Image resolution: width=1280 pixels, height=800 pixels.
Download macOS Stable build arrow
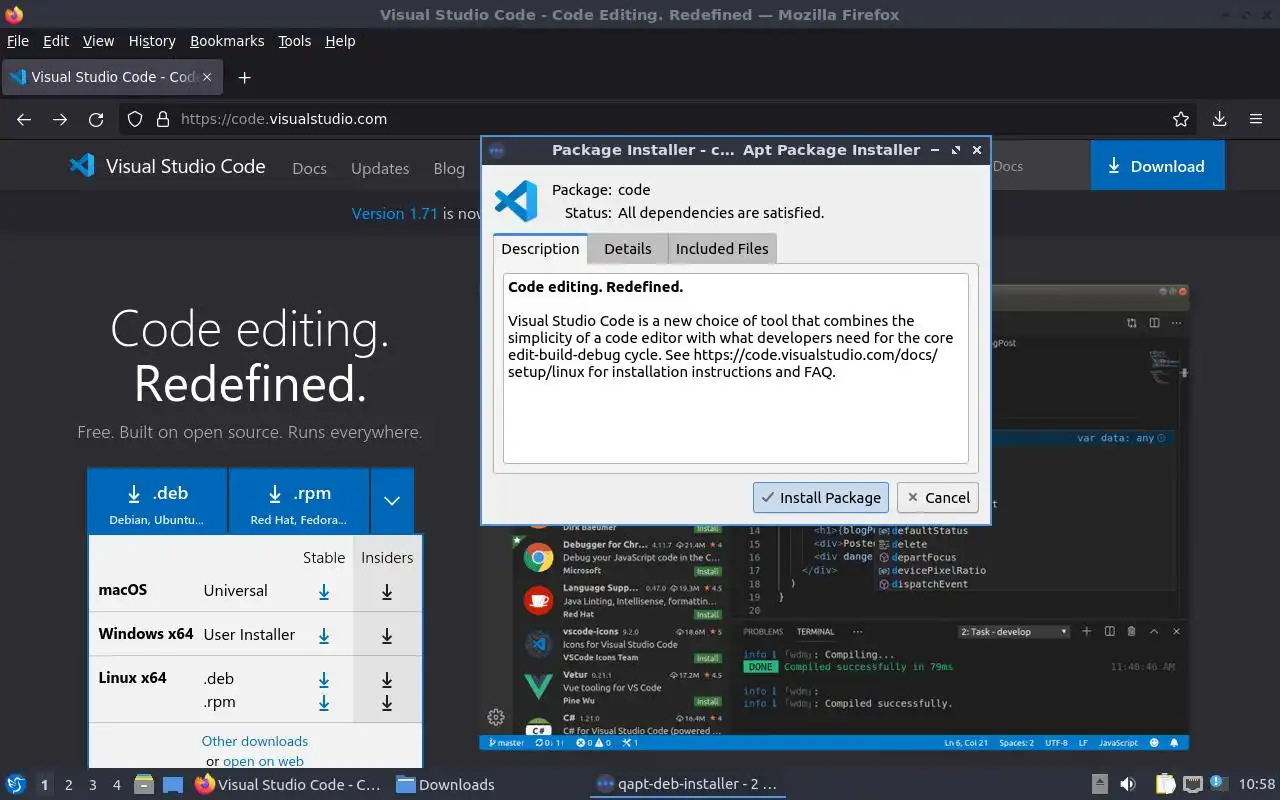[324, 592]
